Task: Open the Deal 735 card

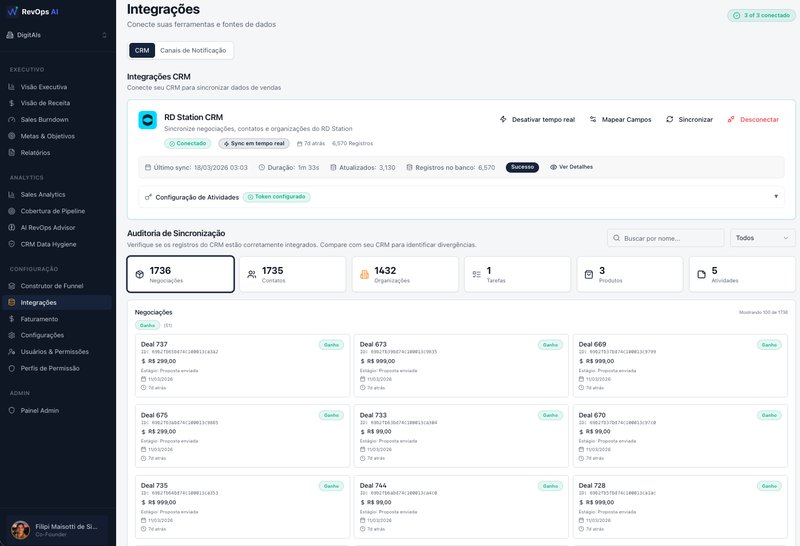Action: click(242, 507)
